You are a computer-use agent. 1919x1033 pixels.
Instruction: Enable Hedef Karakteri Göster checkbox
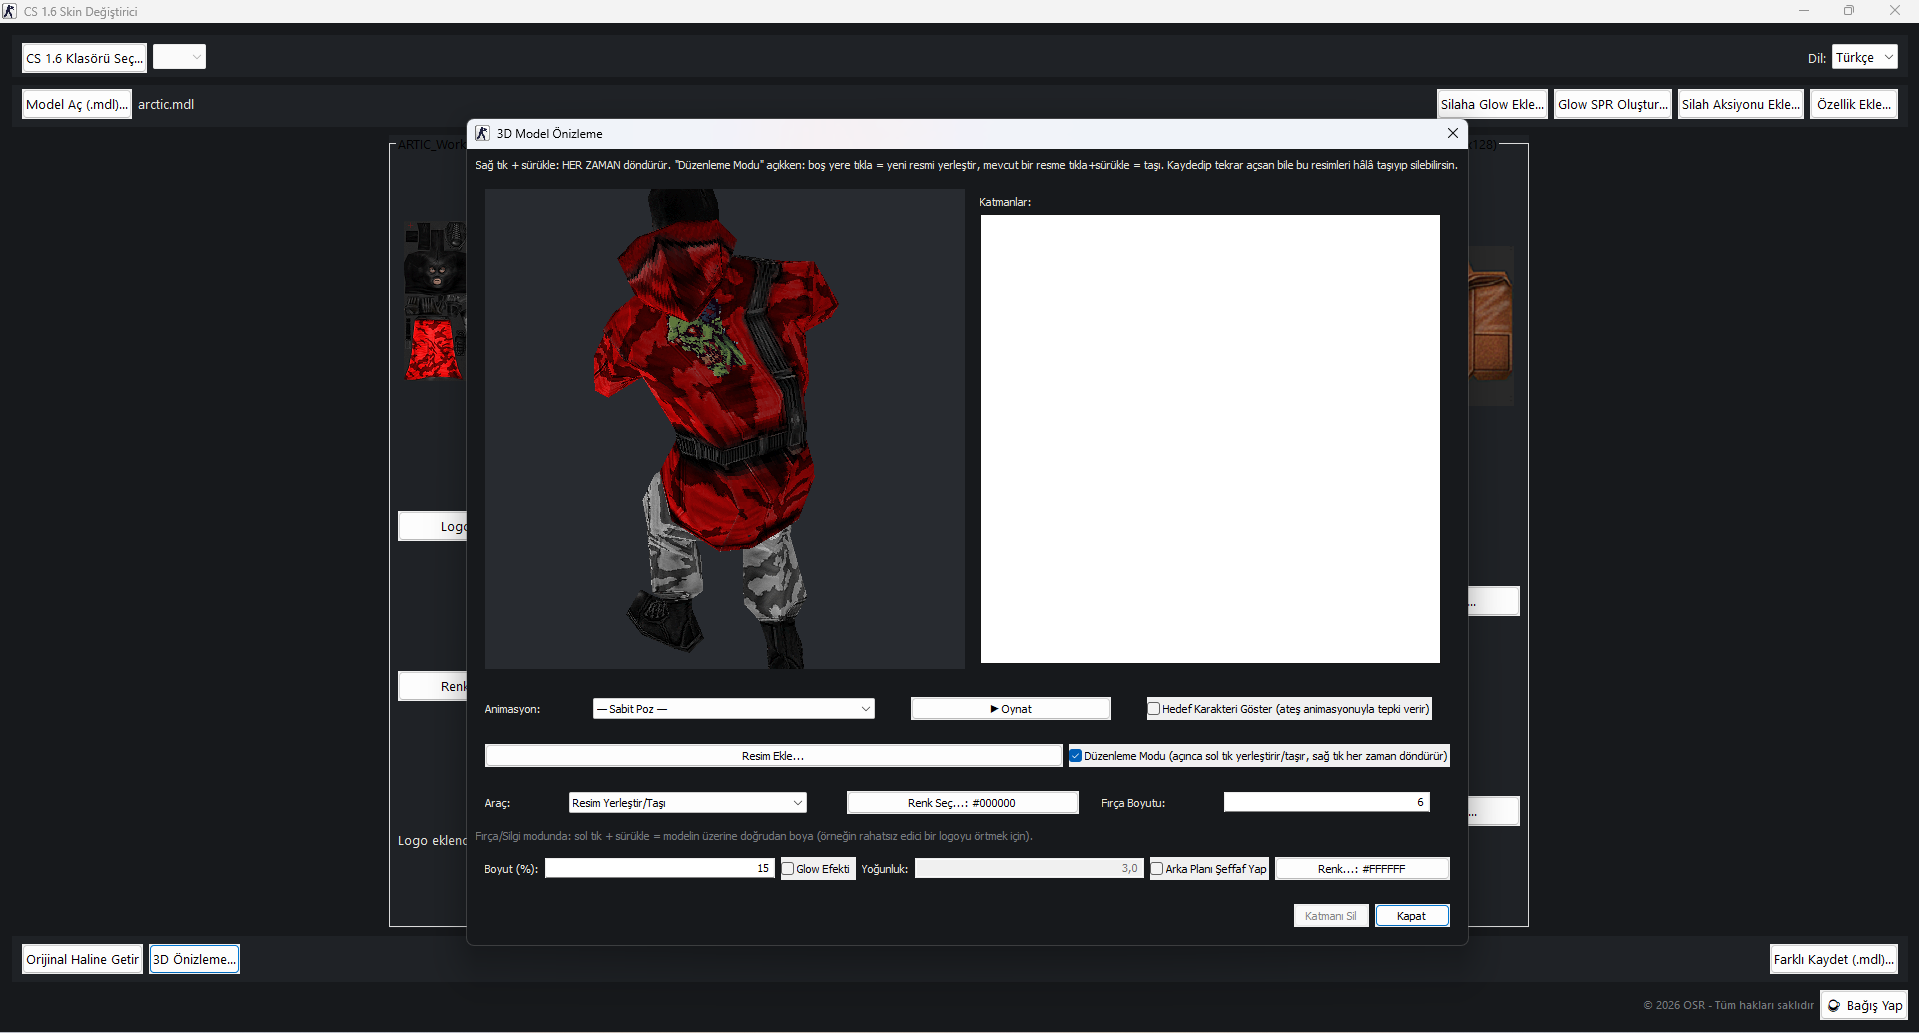click(x=1154, y=709)
